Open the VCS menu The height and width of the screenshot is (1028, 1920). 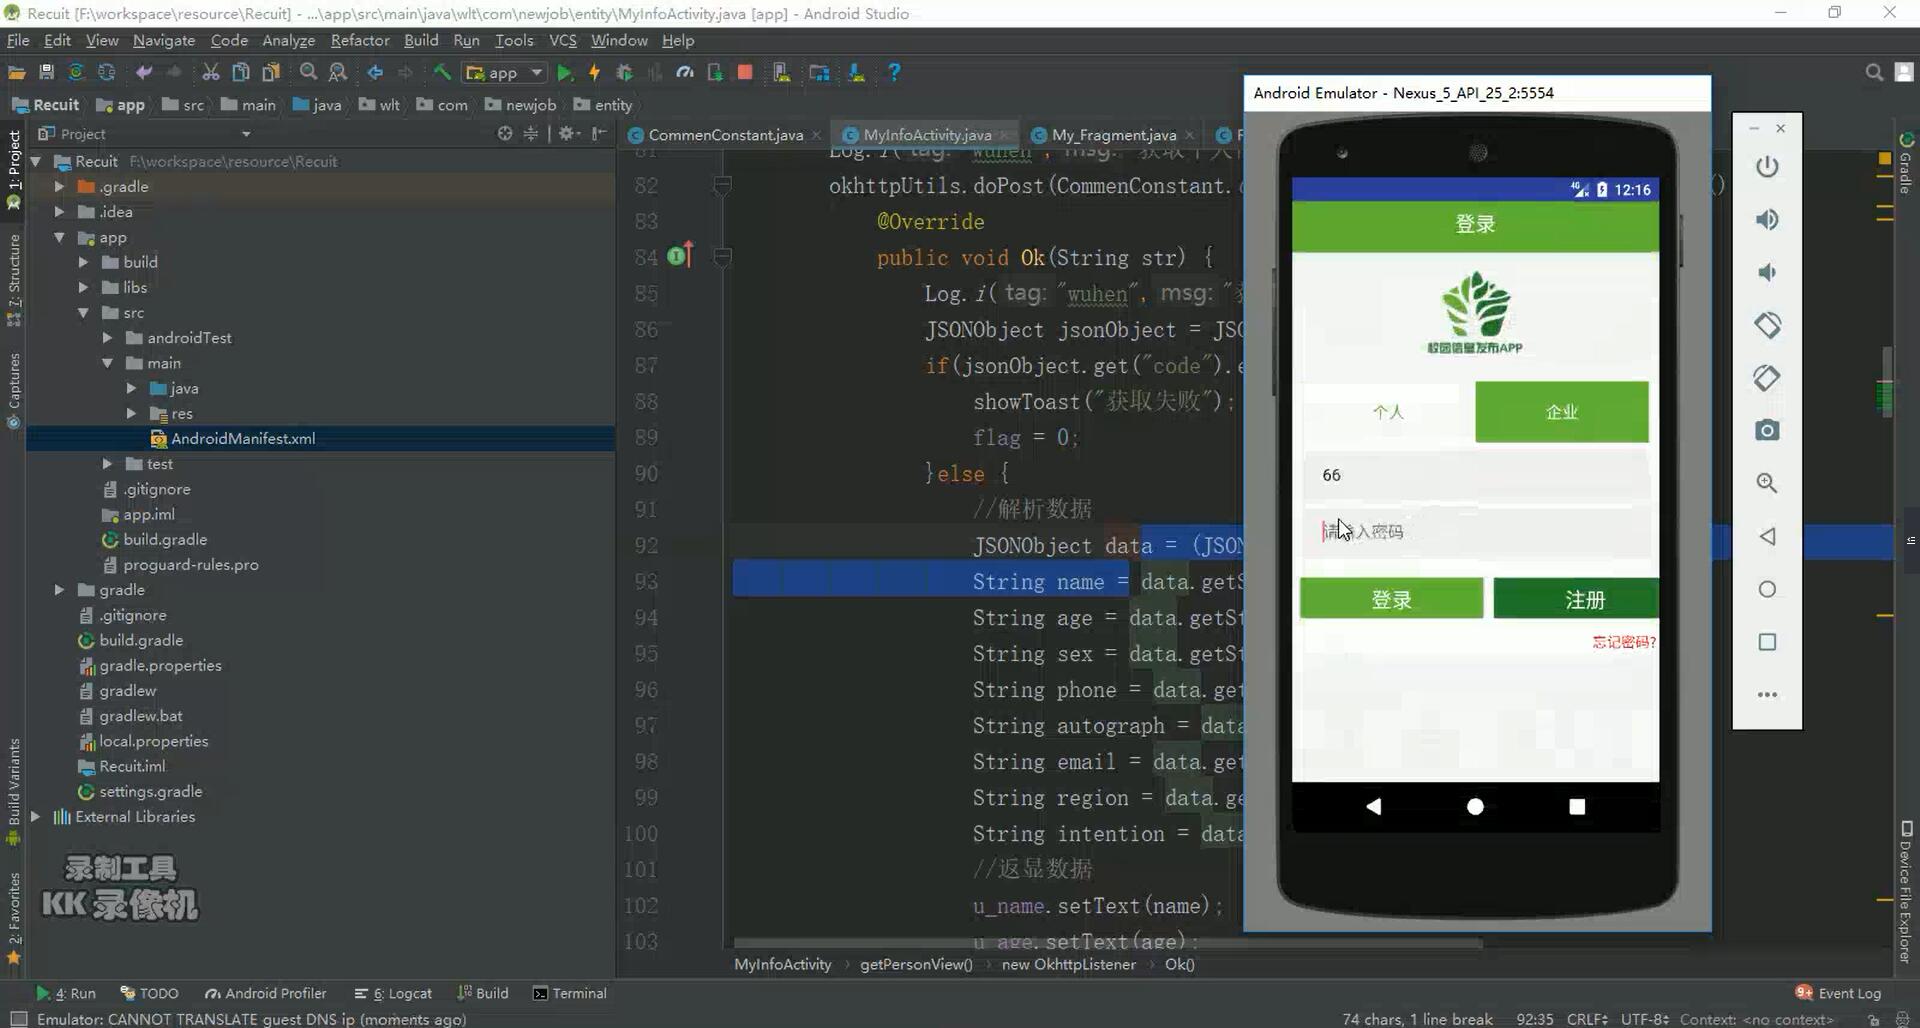(563, 40)
